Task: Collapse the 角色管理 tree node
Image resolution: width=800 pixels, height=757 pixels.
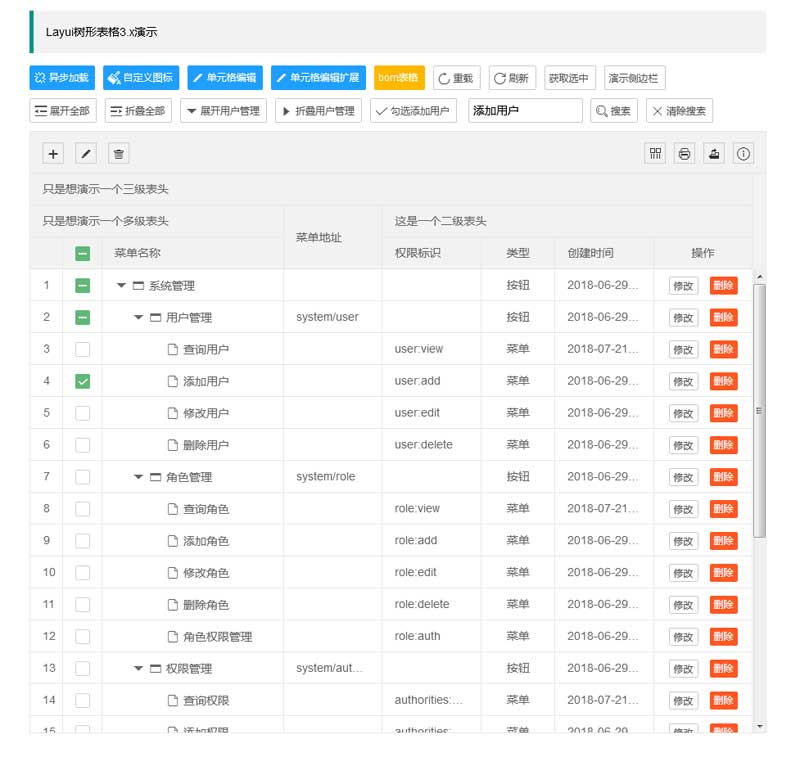Action: (138, 477)
